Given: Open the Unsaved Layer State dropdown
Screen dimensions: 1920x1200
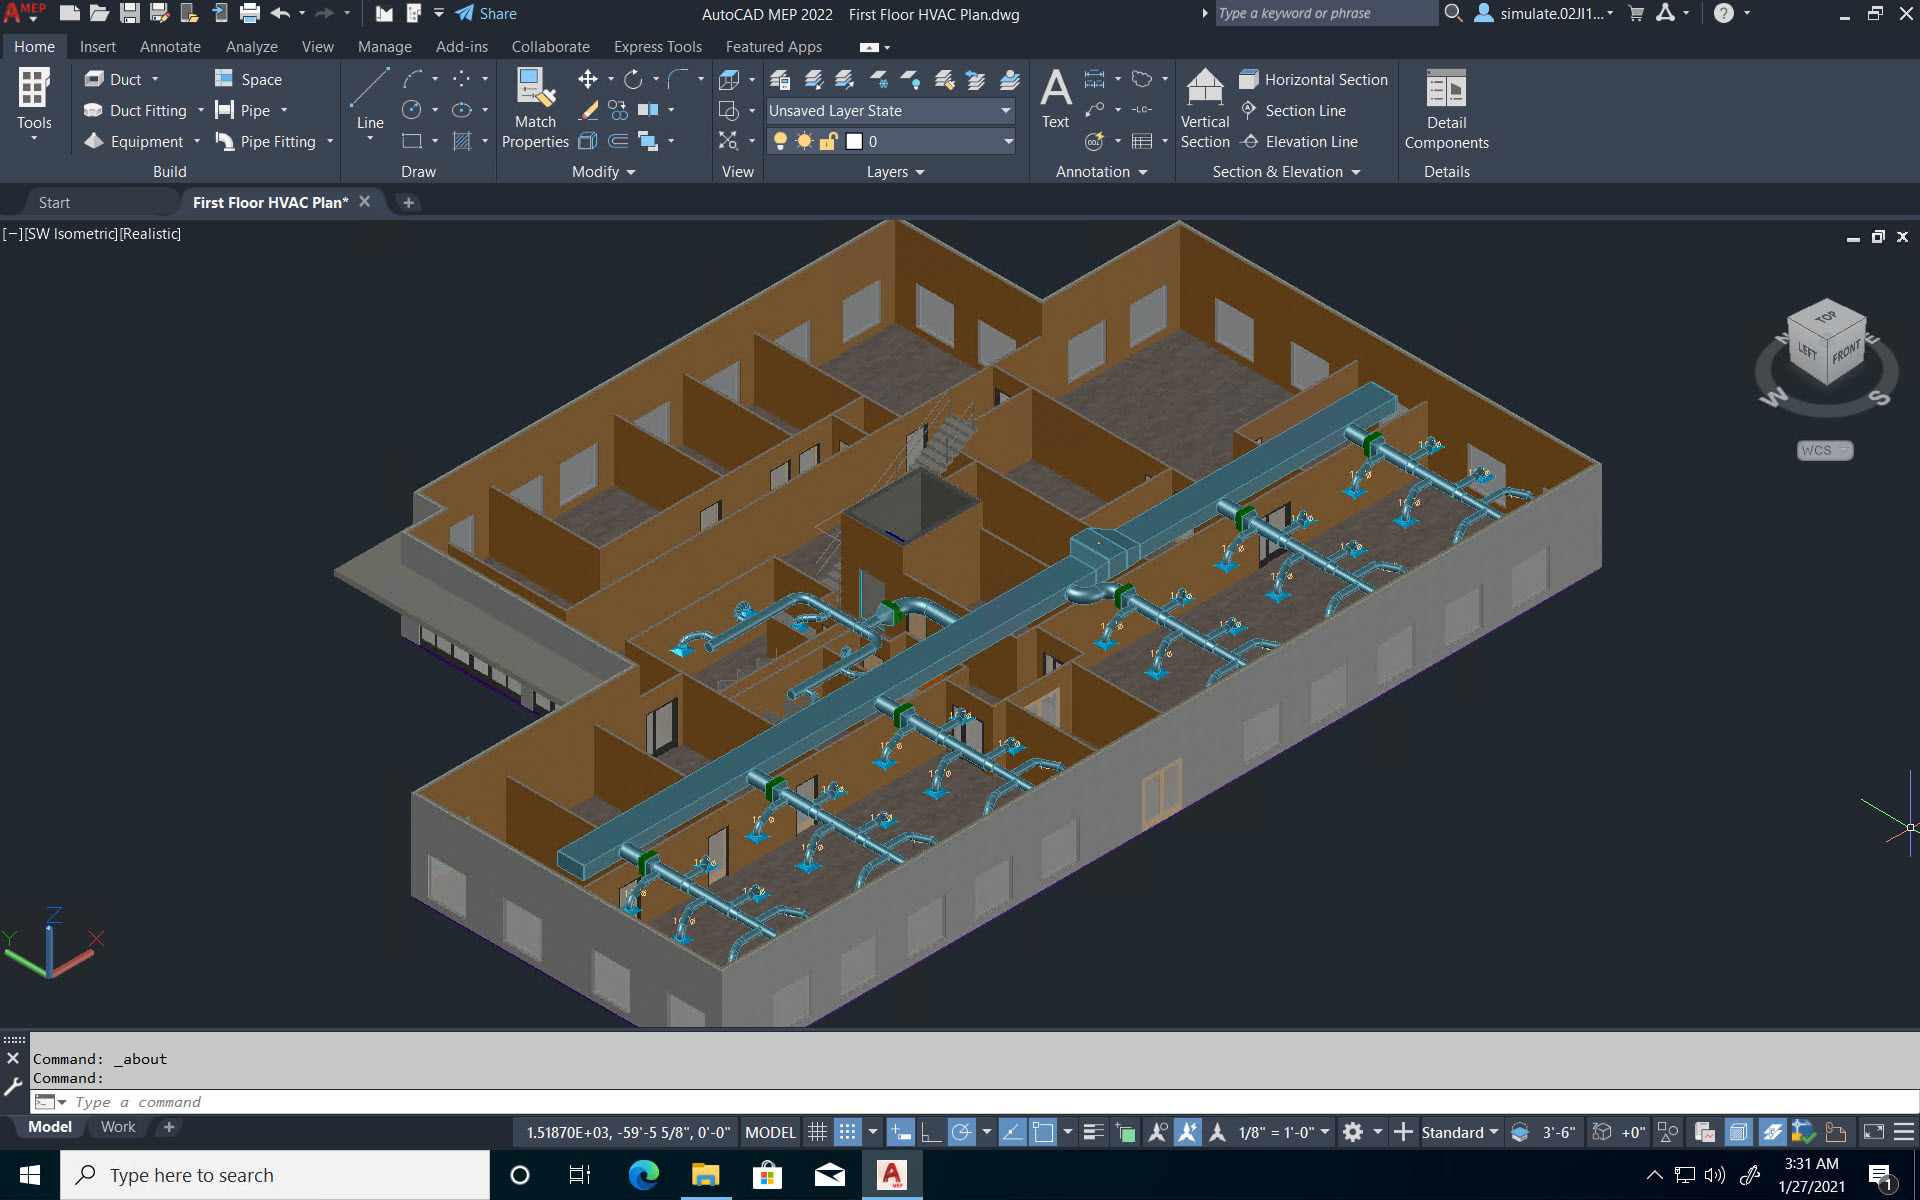Looking at the screenshot, I should (x=1006, y=111).
